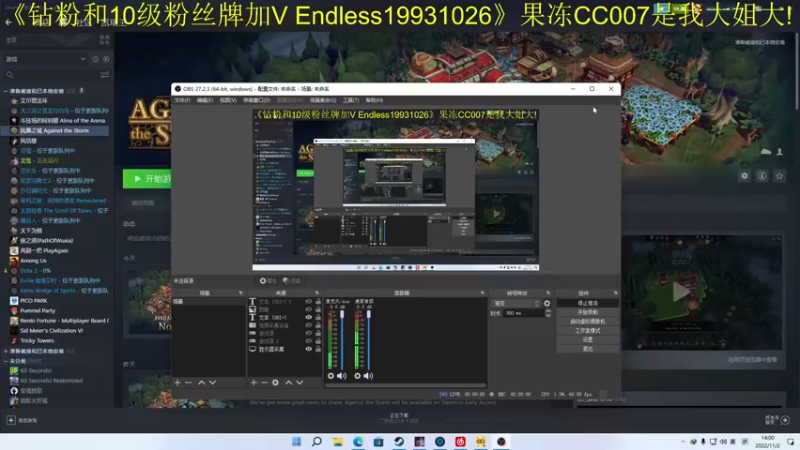Toggle lock on 显示器采集 source
Screen dimensions: 800x450
[x=318, y=349]
